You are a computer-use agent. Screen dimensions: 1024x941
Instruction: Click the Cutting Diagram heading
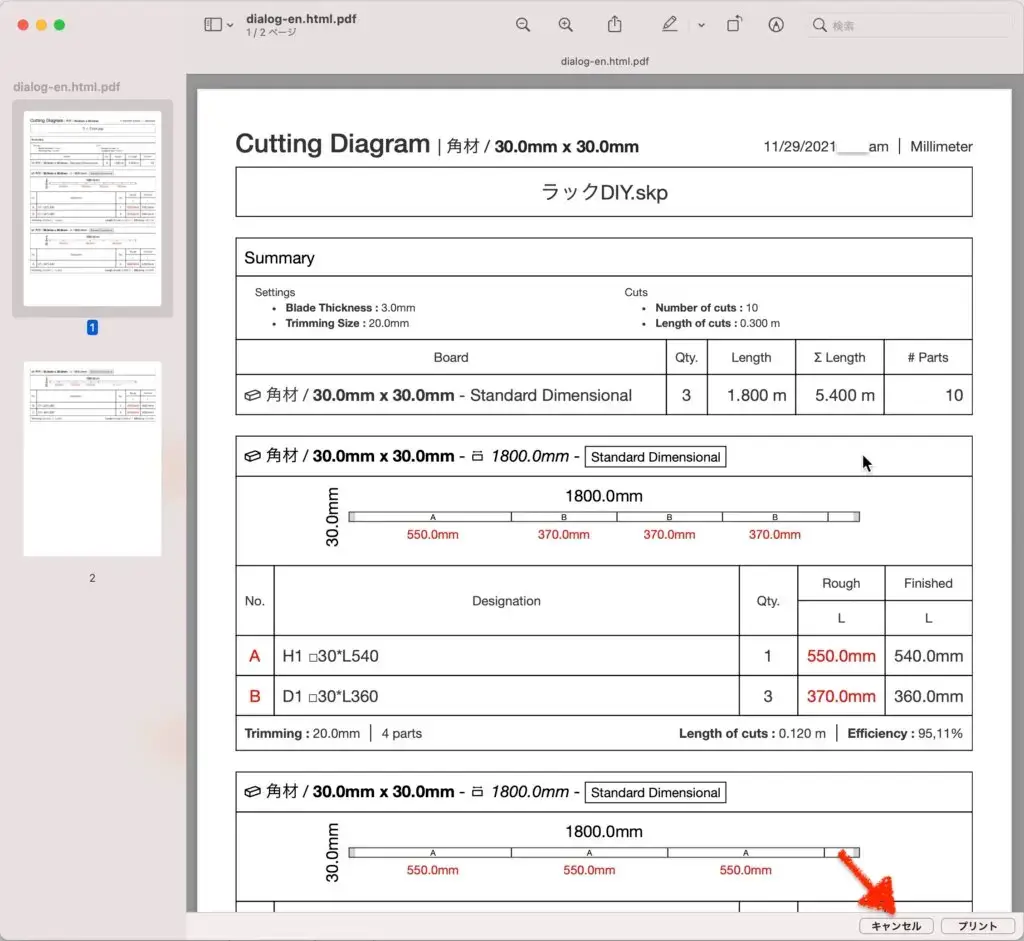pos(332,144)
